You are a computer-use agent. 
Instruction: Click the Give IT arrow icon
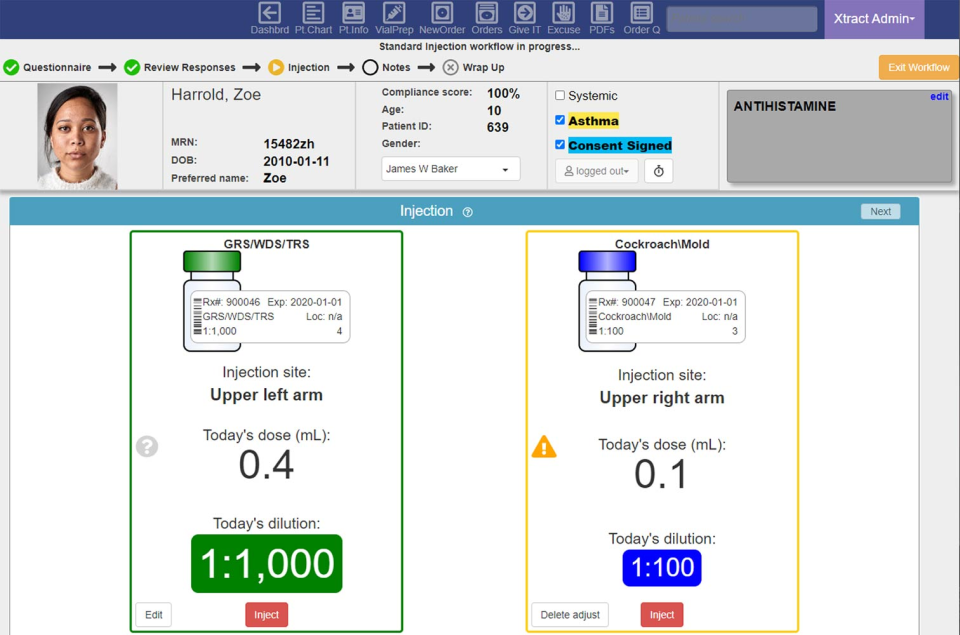click(524, 16)
